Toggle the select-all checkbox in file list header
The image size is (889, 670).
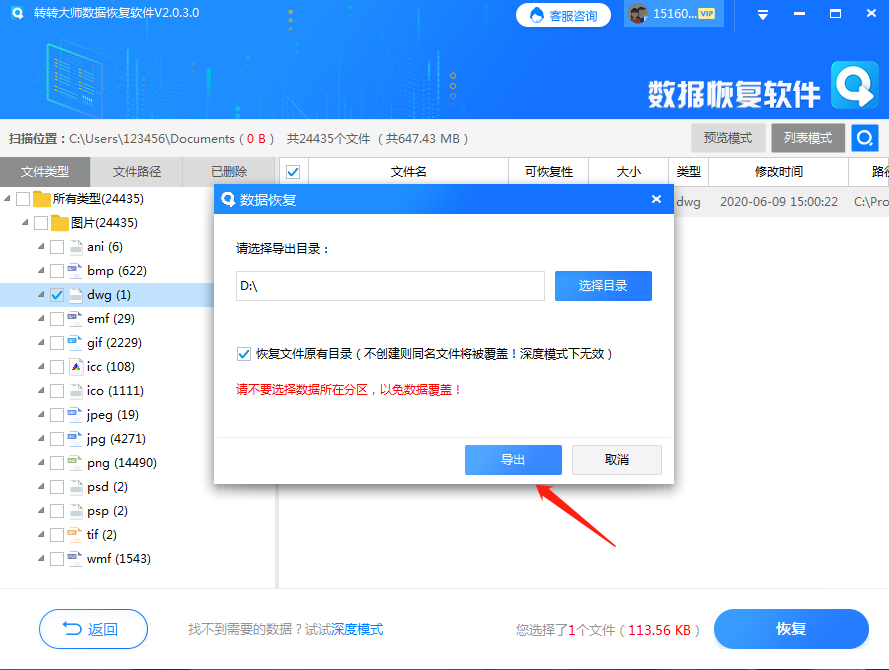point(291,171)
